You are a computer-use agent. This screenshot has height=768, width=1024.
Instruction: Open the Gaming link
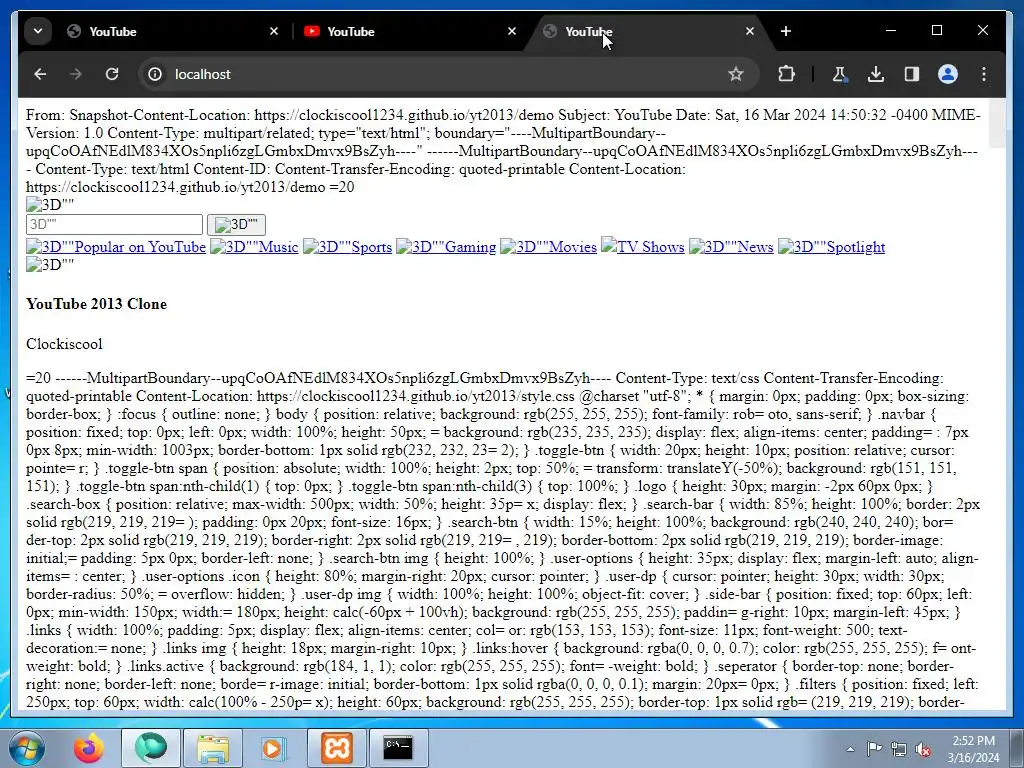tap(446, 247)
